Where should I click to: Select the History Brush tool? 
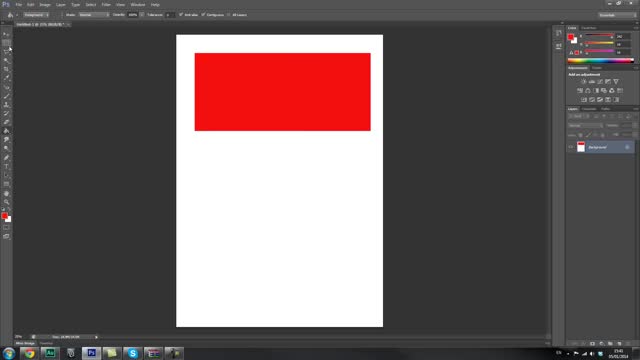(x=6, y=113)
